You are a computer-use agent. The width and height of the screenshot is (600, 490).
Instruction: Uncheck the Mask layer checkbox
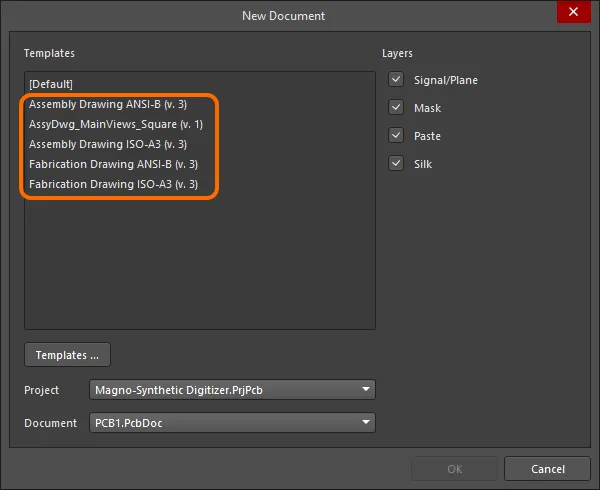[x=396, y=107]
